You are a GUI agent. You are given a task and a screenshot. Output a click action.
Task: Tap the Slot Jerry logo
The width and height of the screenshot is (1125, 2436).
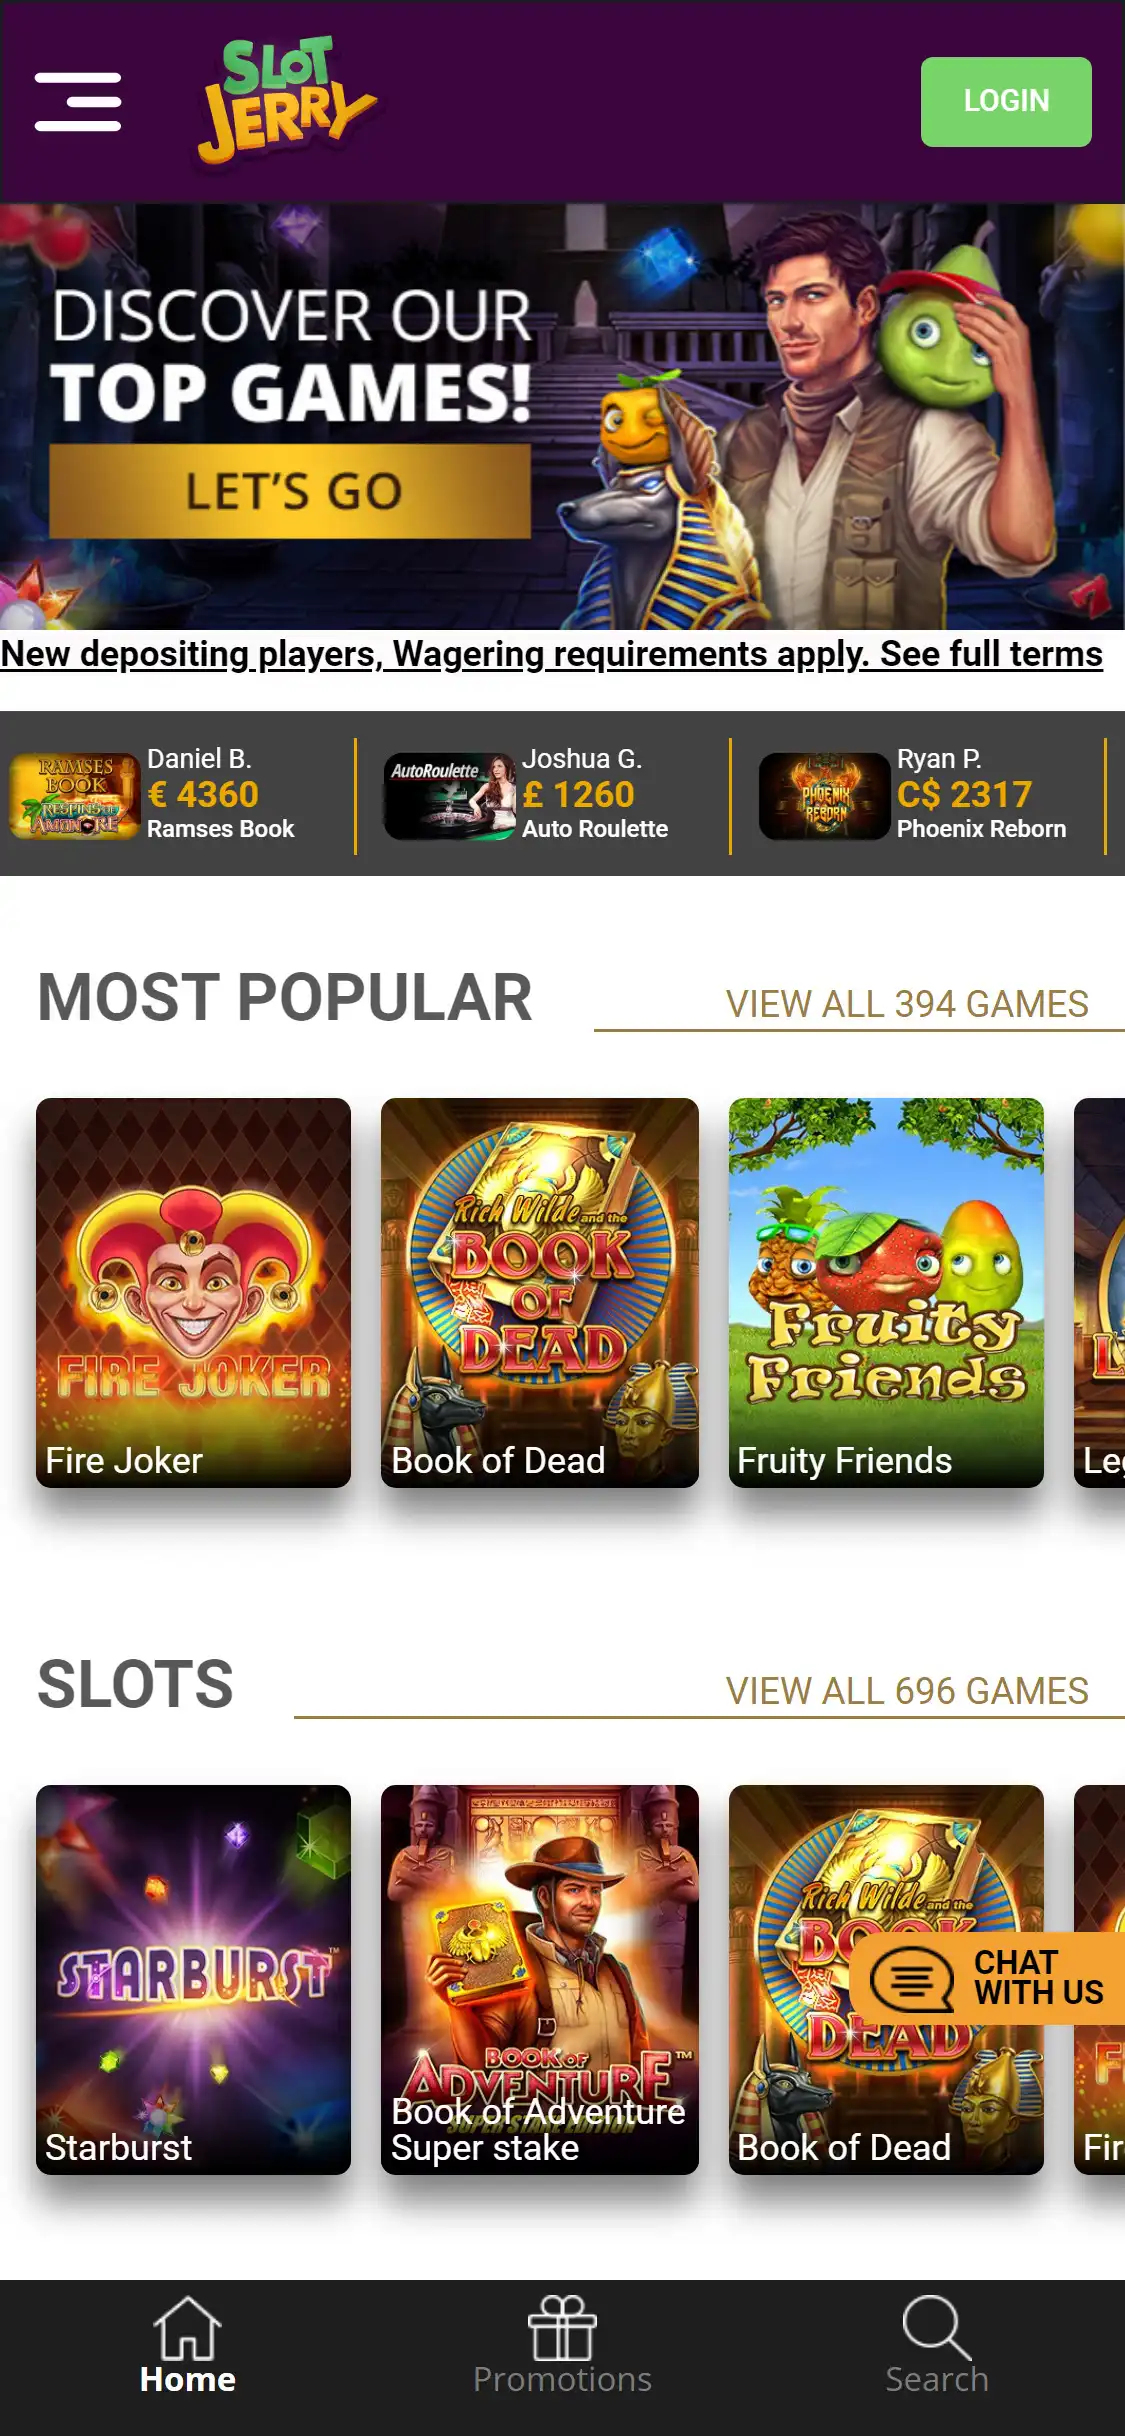(286, 100)
